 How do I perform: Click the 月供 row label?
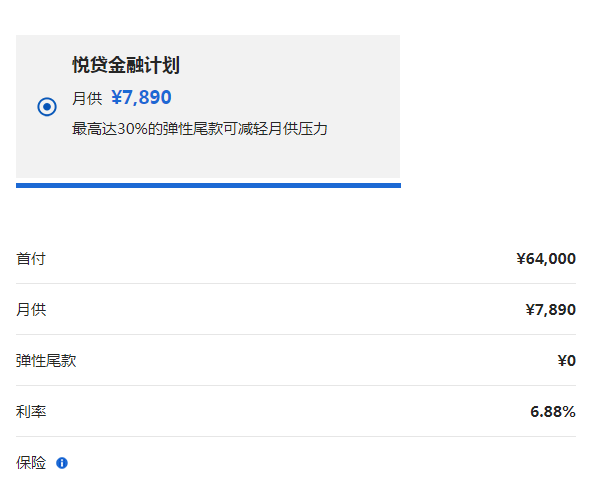point(31,309)
